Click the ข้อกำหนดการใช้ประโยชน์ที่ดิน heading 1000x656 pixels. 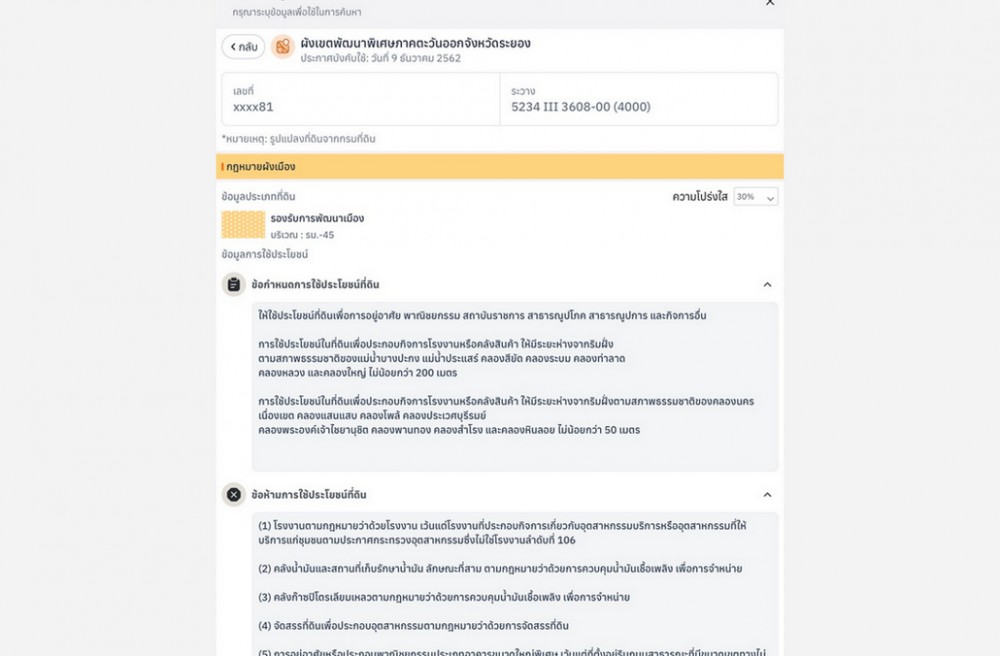tap(315, 285)
